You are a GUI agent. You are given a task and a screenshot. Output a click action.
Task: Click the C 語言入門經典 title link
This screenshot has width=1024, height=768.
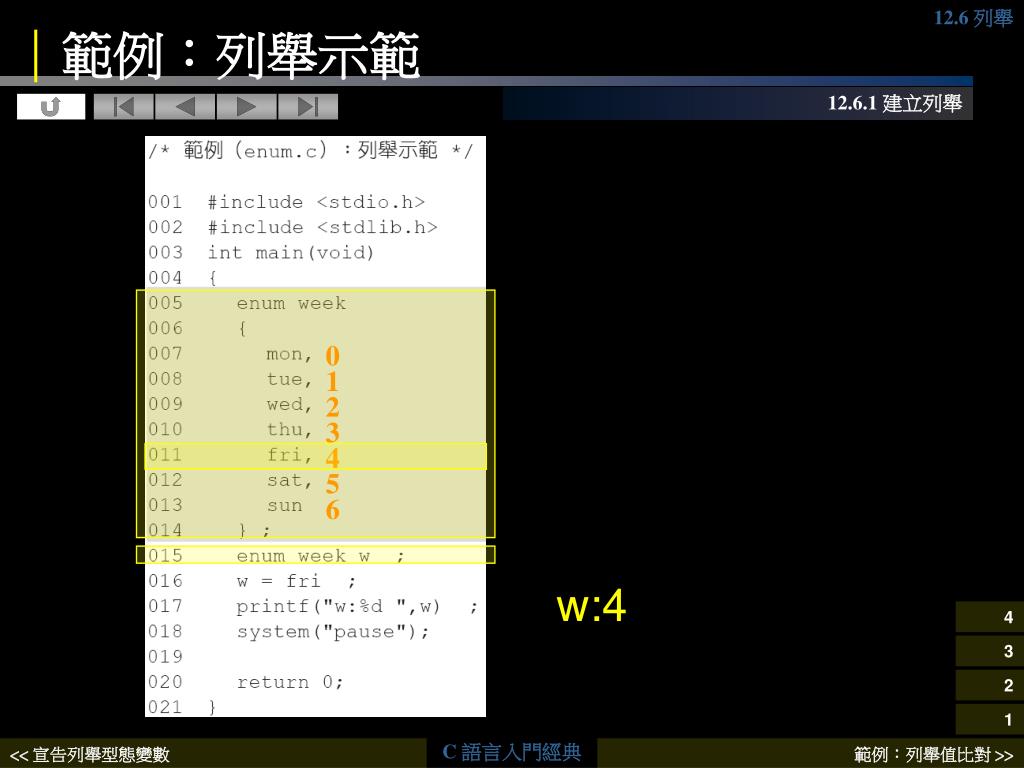(x=511, y=752)
